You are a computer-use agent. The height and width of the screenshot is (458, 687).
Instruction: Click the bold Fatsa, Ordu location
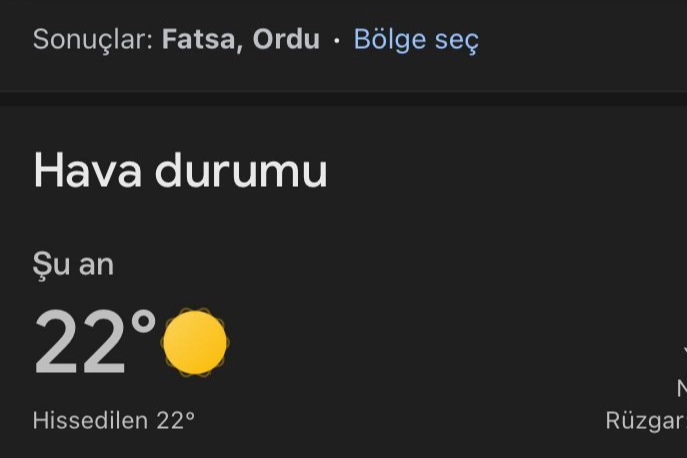241,39
